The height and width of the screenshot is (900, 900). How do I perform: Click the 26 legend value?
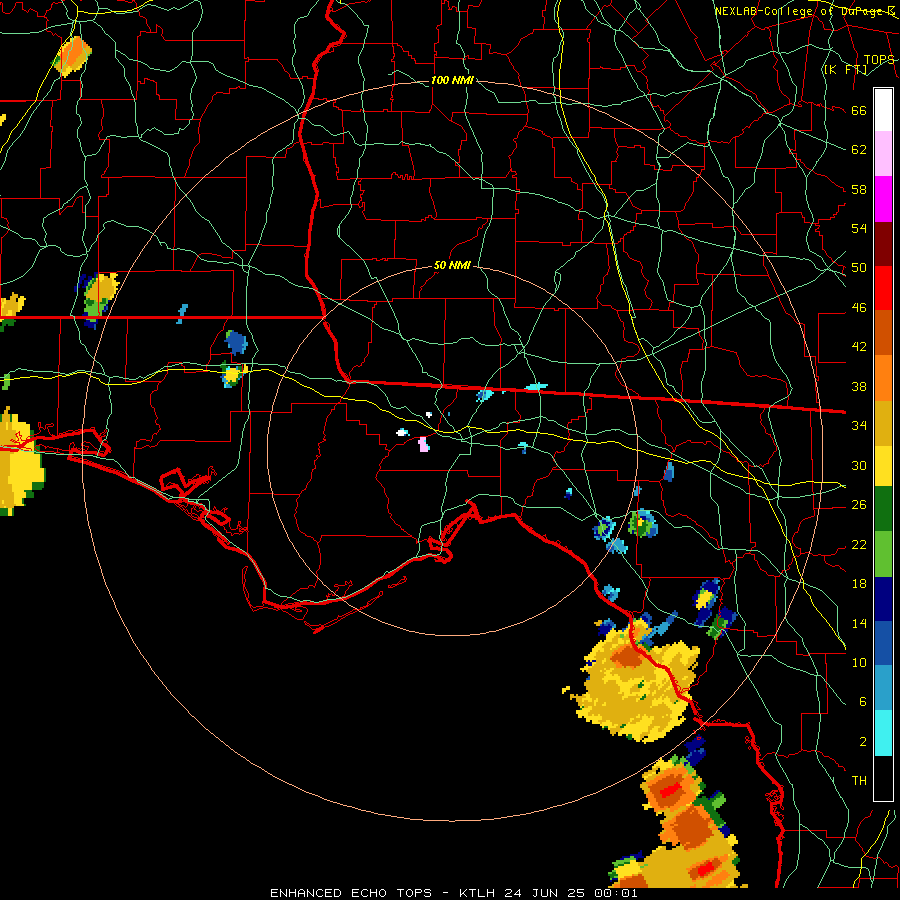[859, 505]
